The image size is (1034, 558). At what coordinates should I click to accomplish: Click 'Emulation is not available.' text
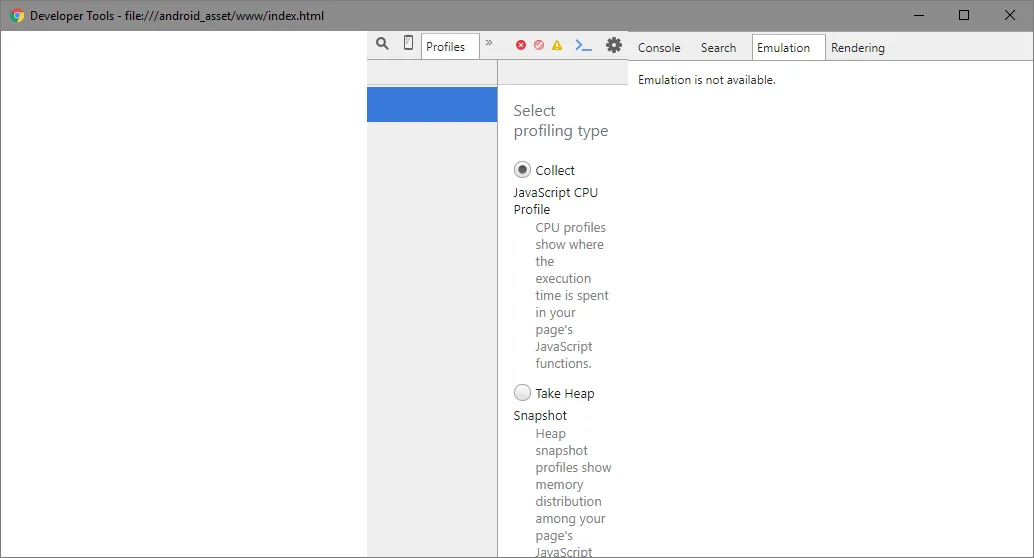(x=706, y=80)
